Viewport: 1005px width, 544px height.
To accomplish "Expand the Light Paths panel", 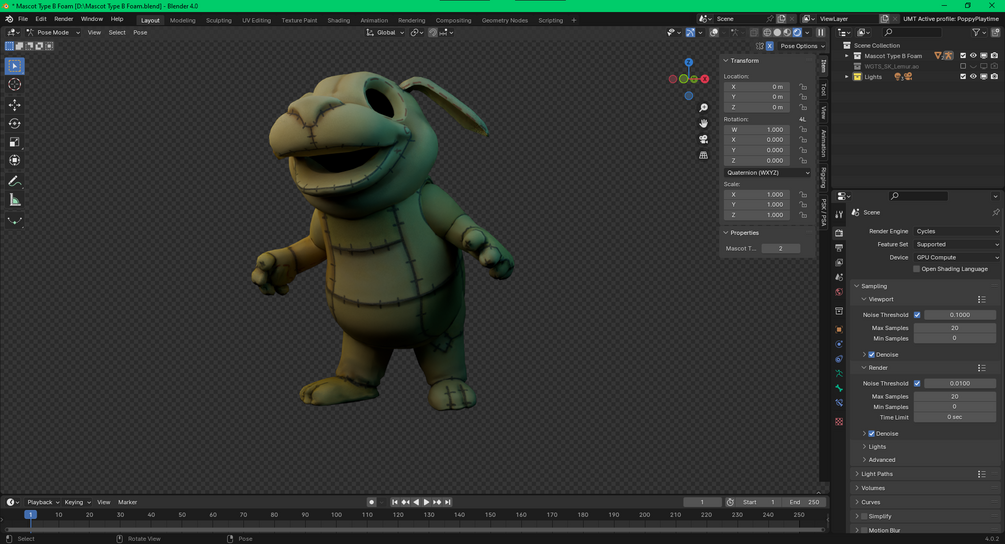I will (877, 474).
